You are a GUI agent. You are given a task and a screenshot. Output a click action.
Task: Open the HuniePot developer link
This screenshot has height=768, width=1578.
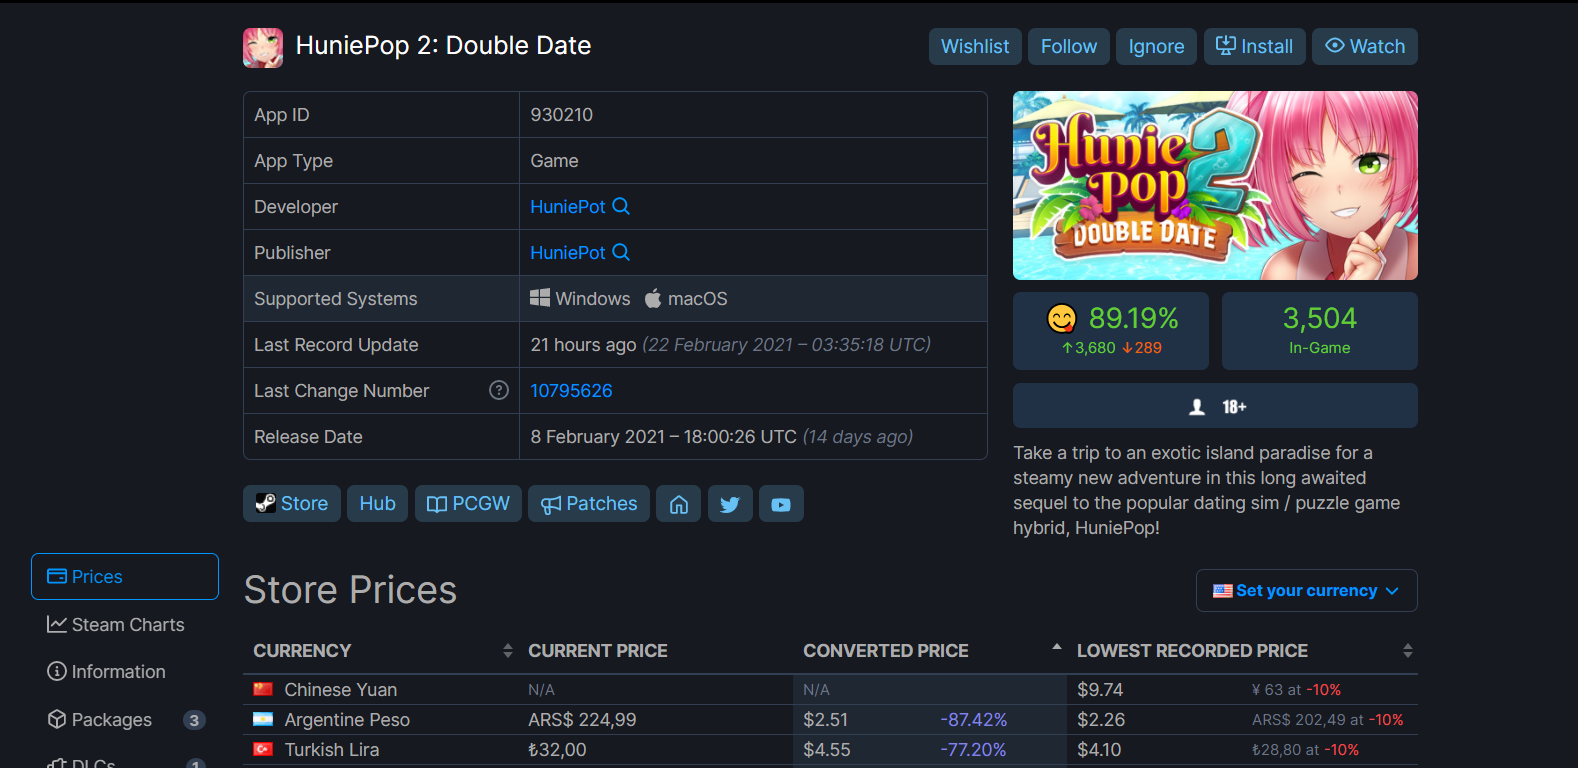point(568,207)
